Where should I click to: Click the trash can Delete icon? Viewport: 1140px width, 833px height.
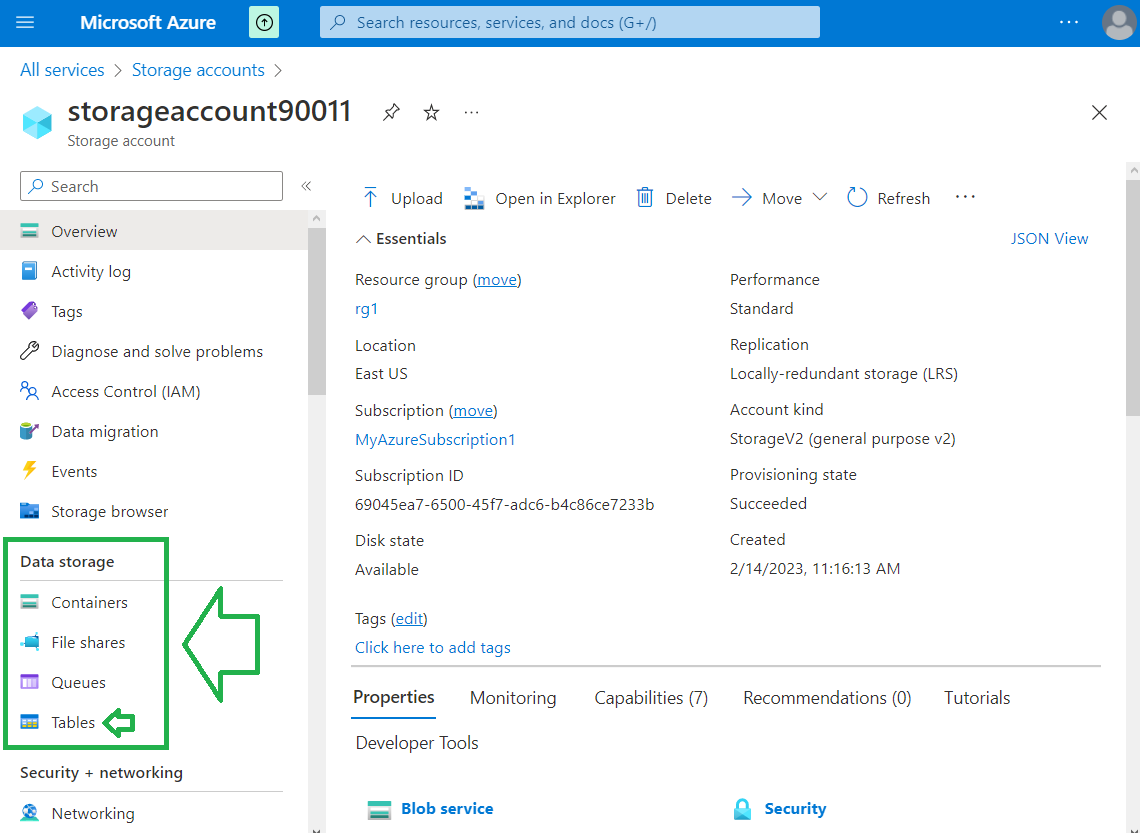tap(645, 198)
